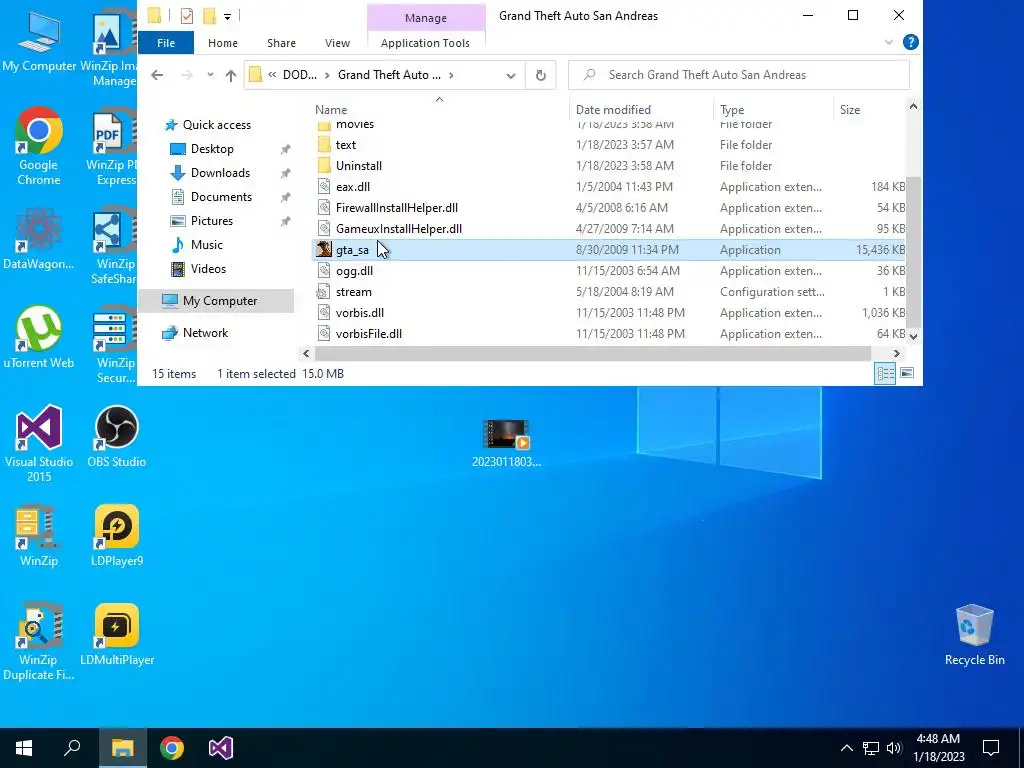
Task: Select Network in navigation pane
Action: tap(205, 333)
